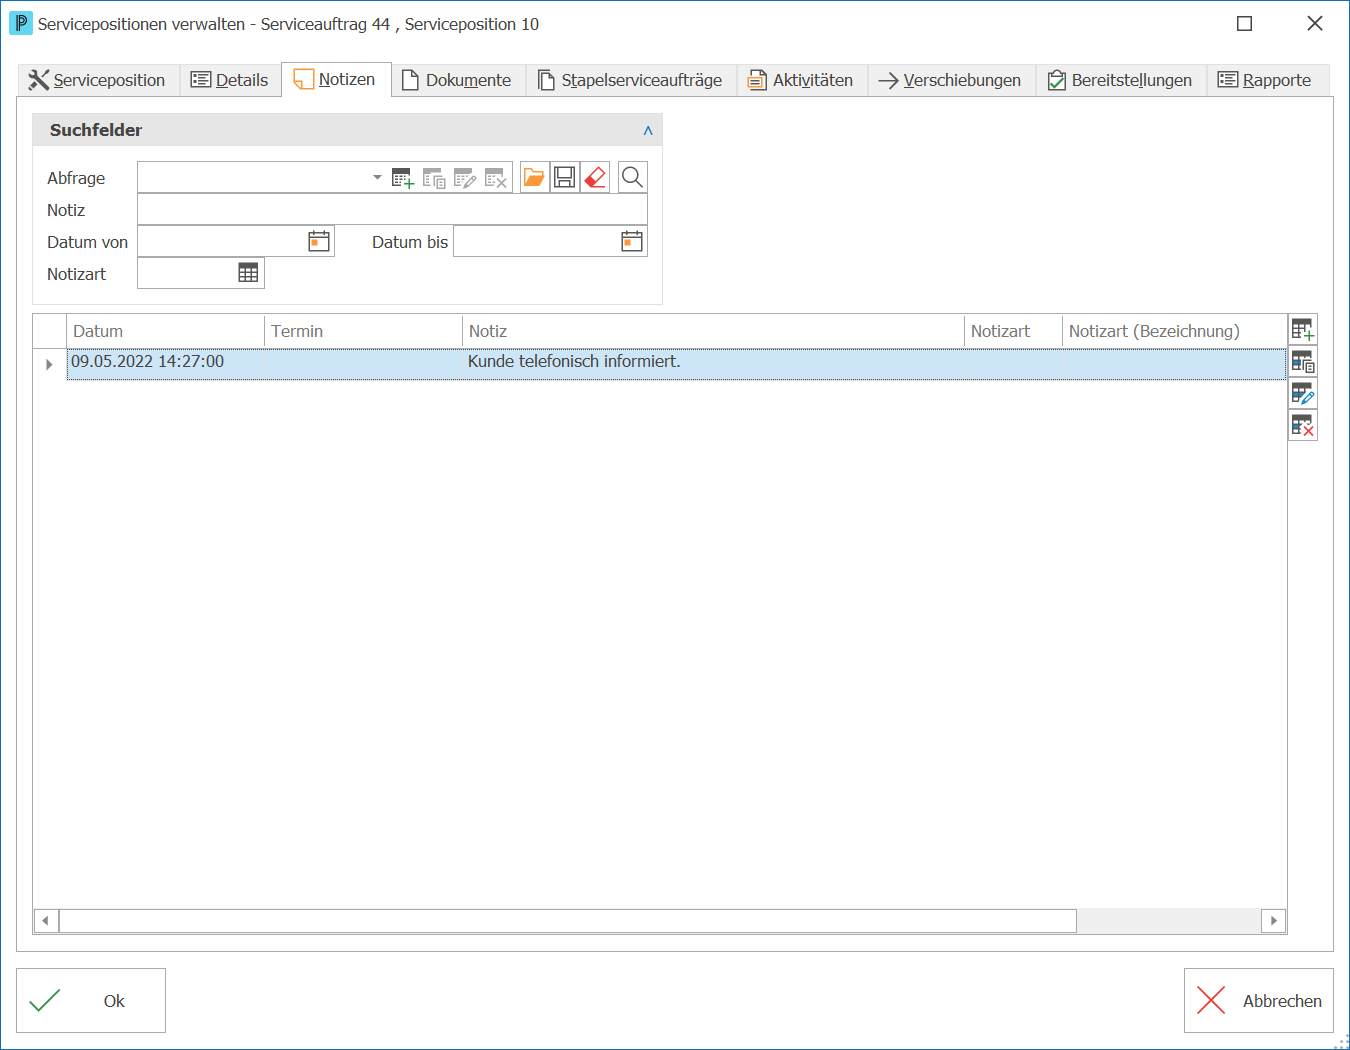
Task: Select the Notizen tab
Action: (336, 80)
